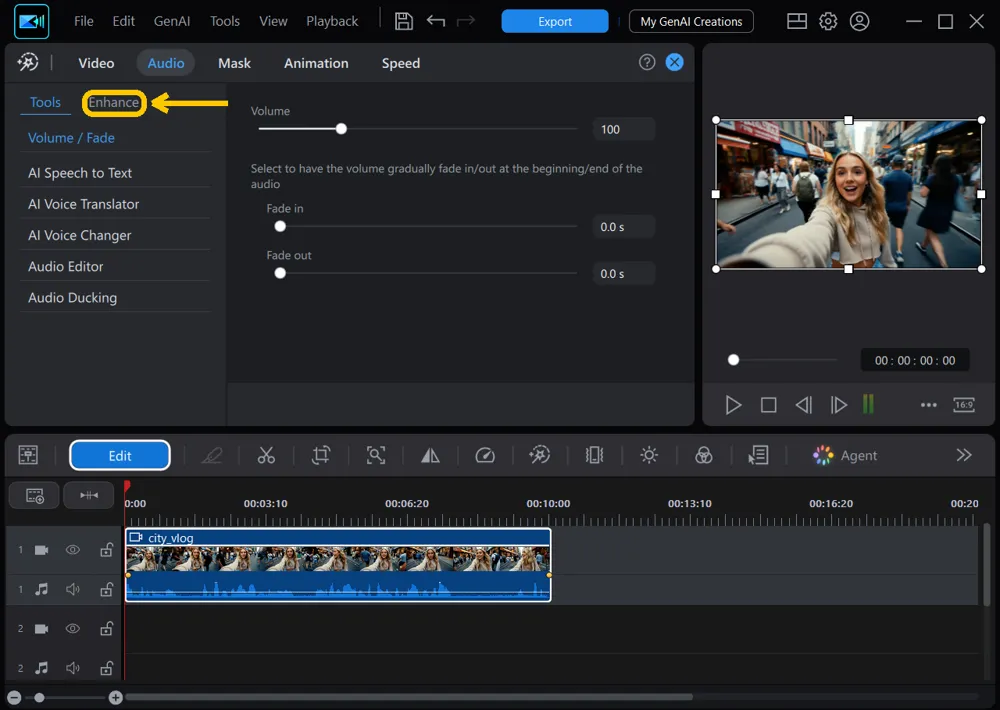Save the project with the floppy disk icon
Screen dimensions: 1000x710
click(x=404, y=21)
